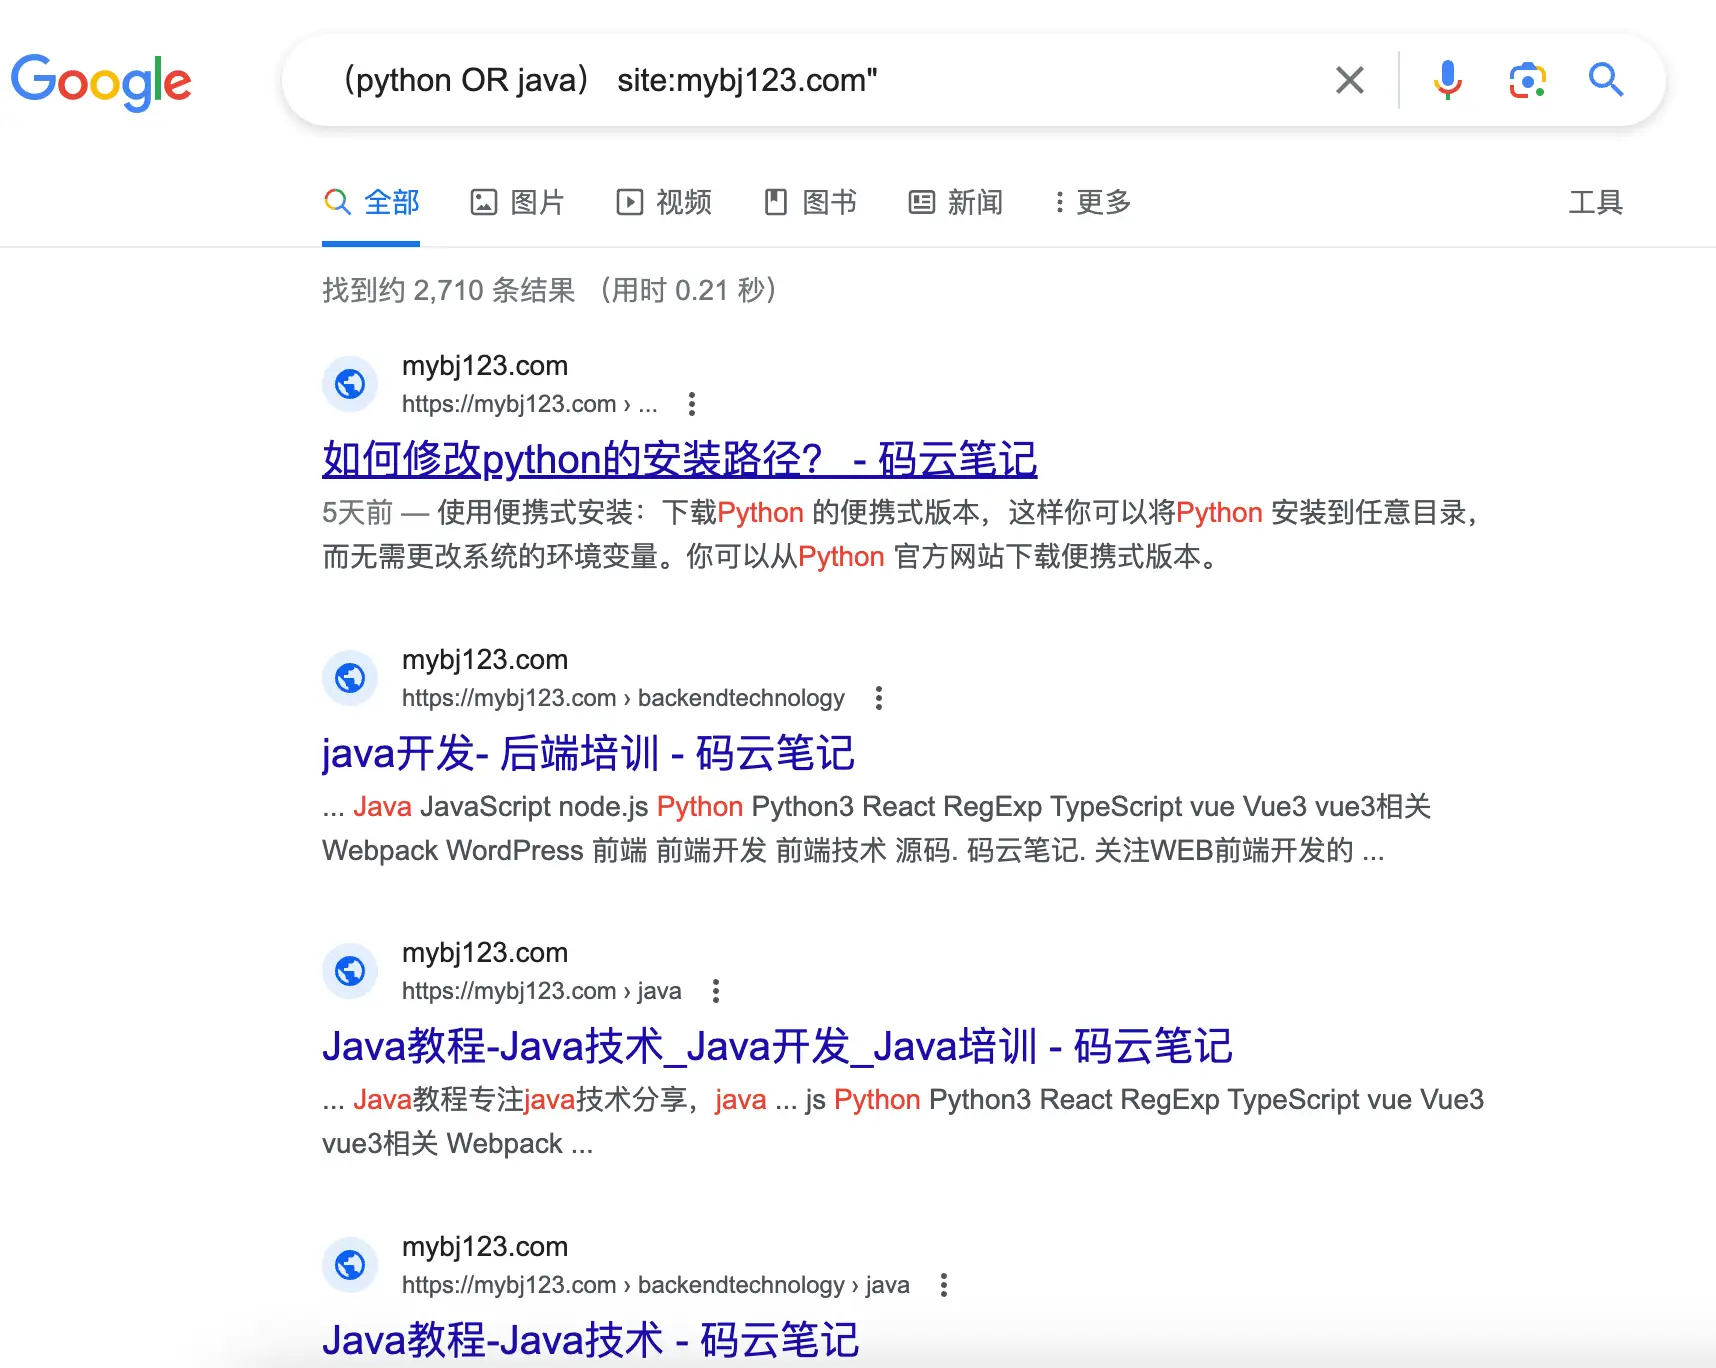The height and width of the screenshot is (1368, 1716).
Task: Click the globe favicon beside the Java教程 result
Action: 349,971
